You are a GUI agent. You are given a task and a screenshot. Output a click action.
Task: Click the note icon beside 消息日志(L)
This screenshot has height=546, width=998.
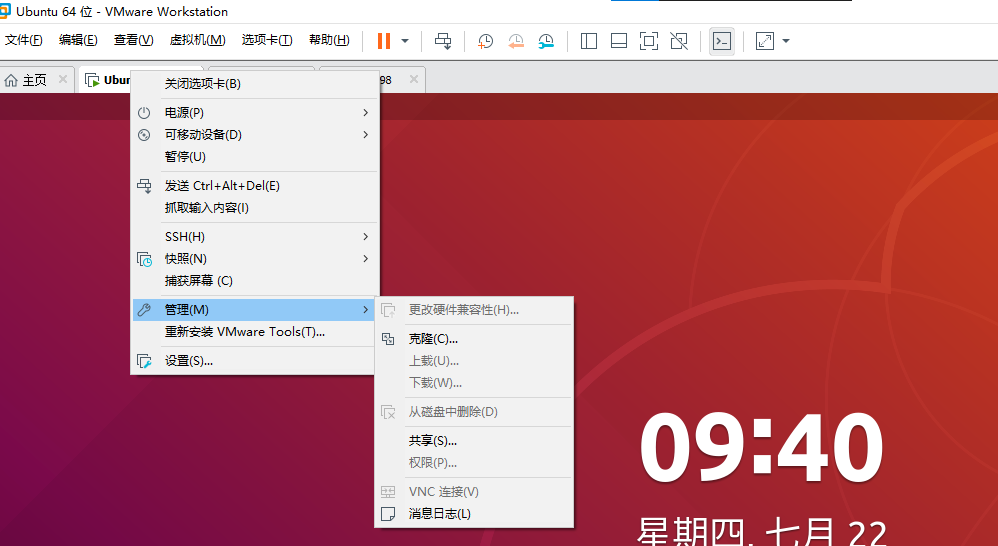[x=388, y=514]
